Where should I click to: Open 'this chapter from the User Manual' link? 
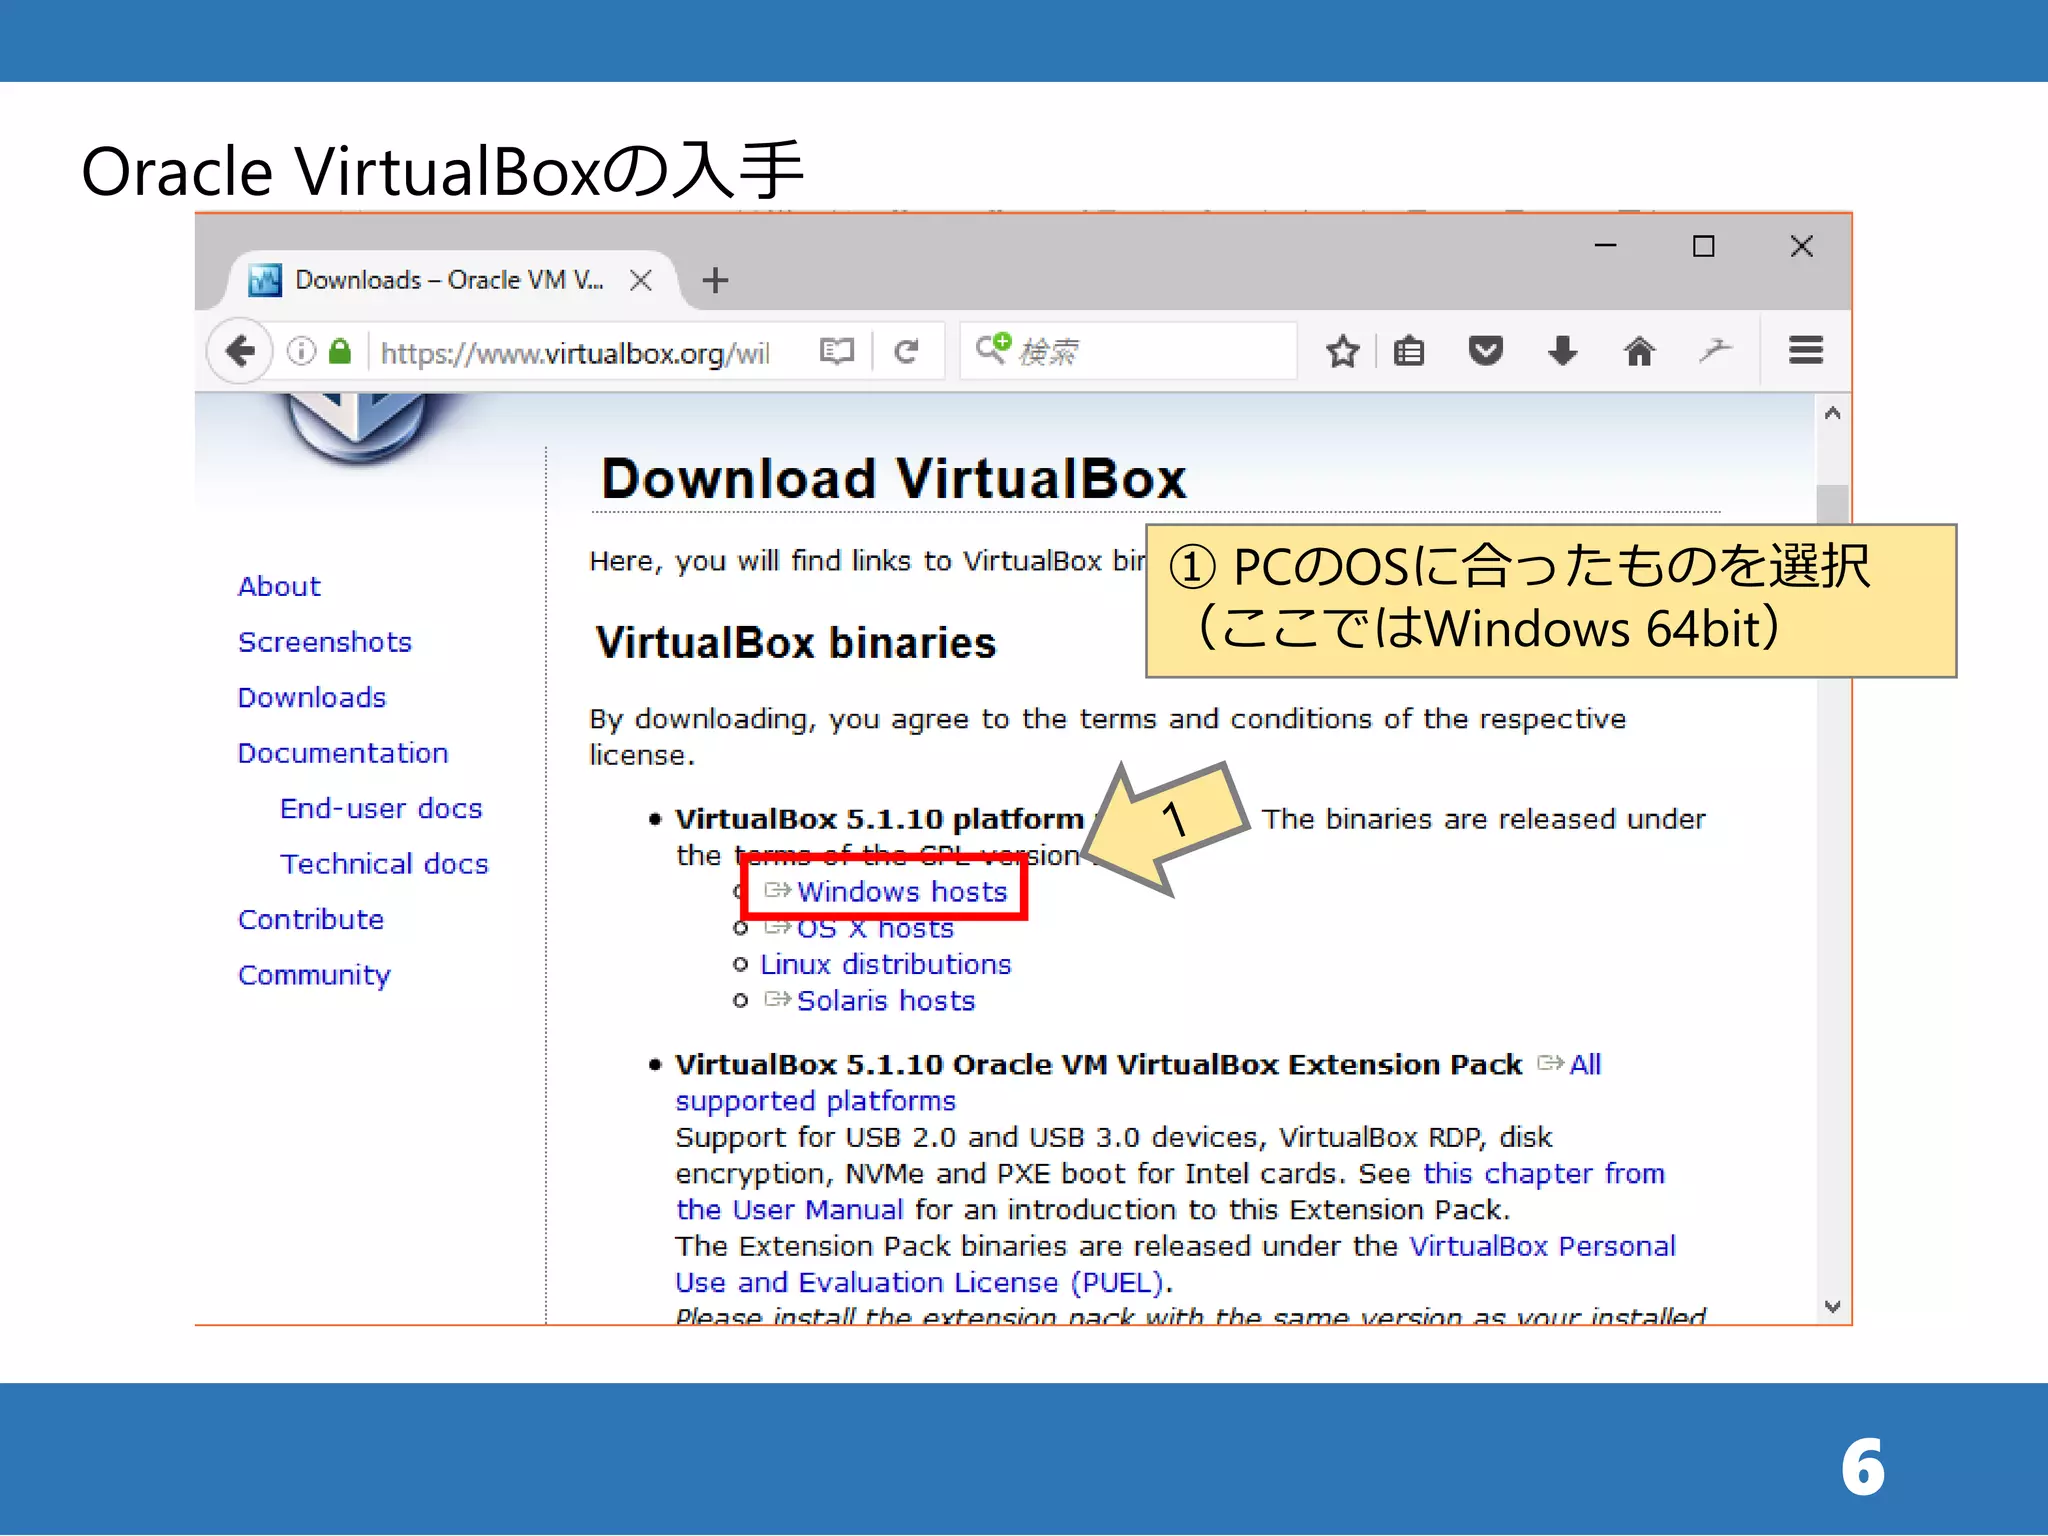click(1543, 1173)
